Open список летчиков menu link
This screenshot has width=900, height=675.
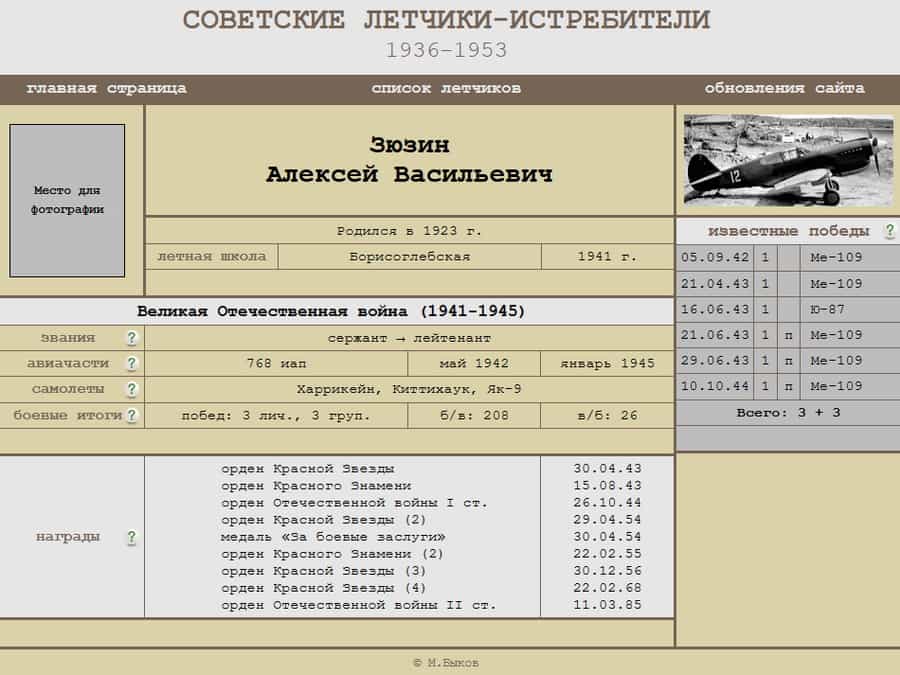[x=446, y=88]
